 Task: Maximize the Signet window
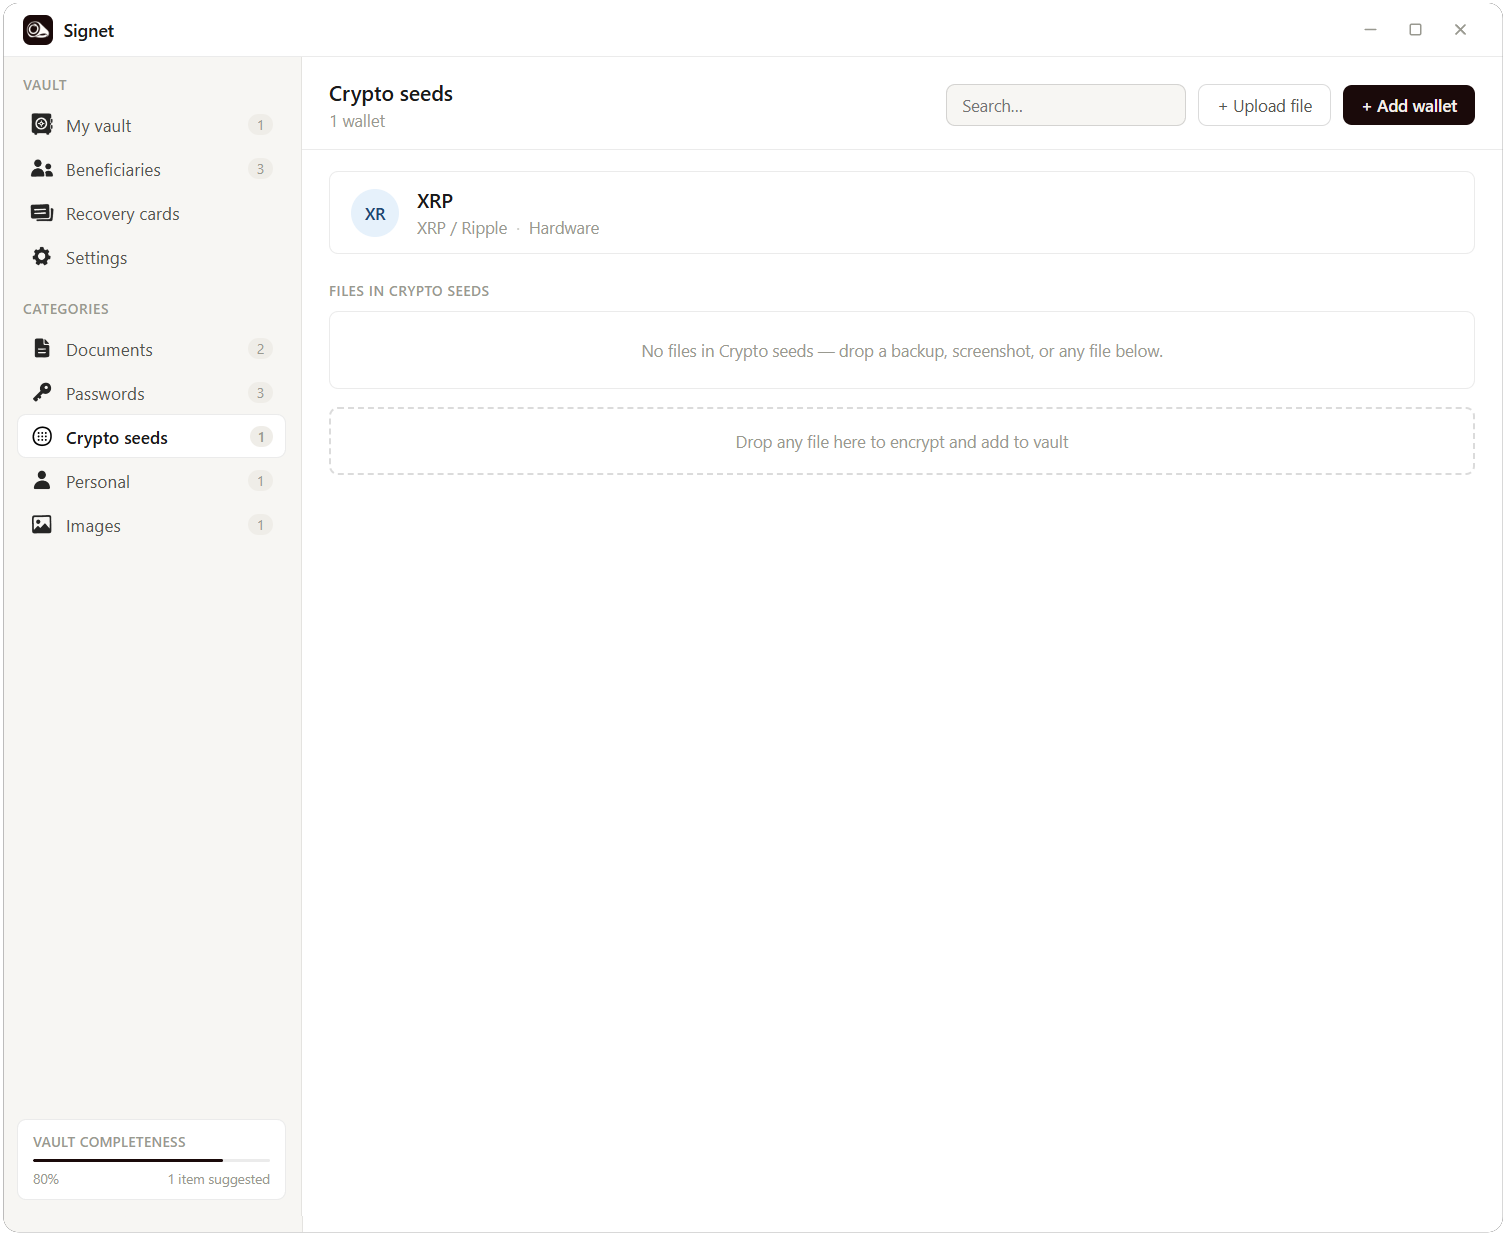click(x=1415, y=30)
